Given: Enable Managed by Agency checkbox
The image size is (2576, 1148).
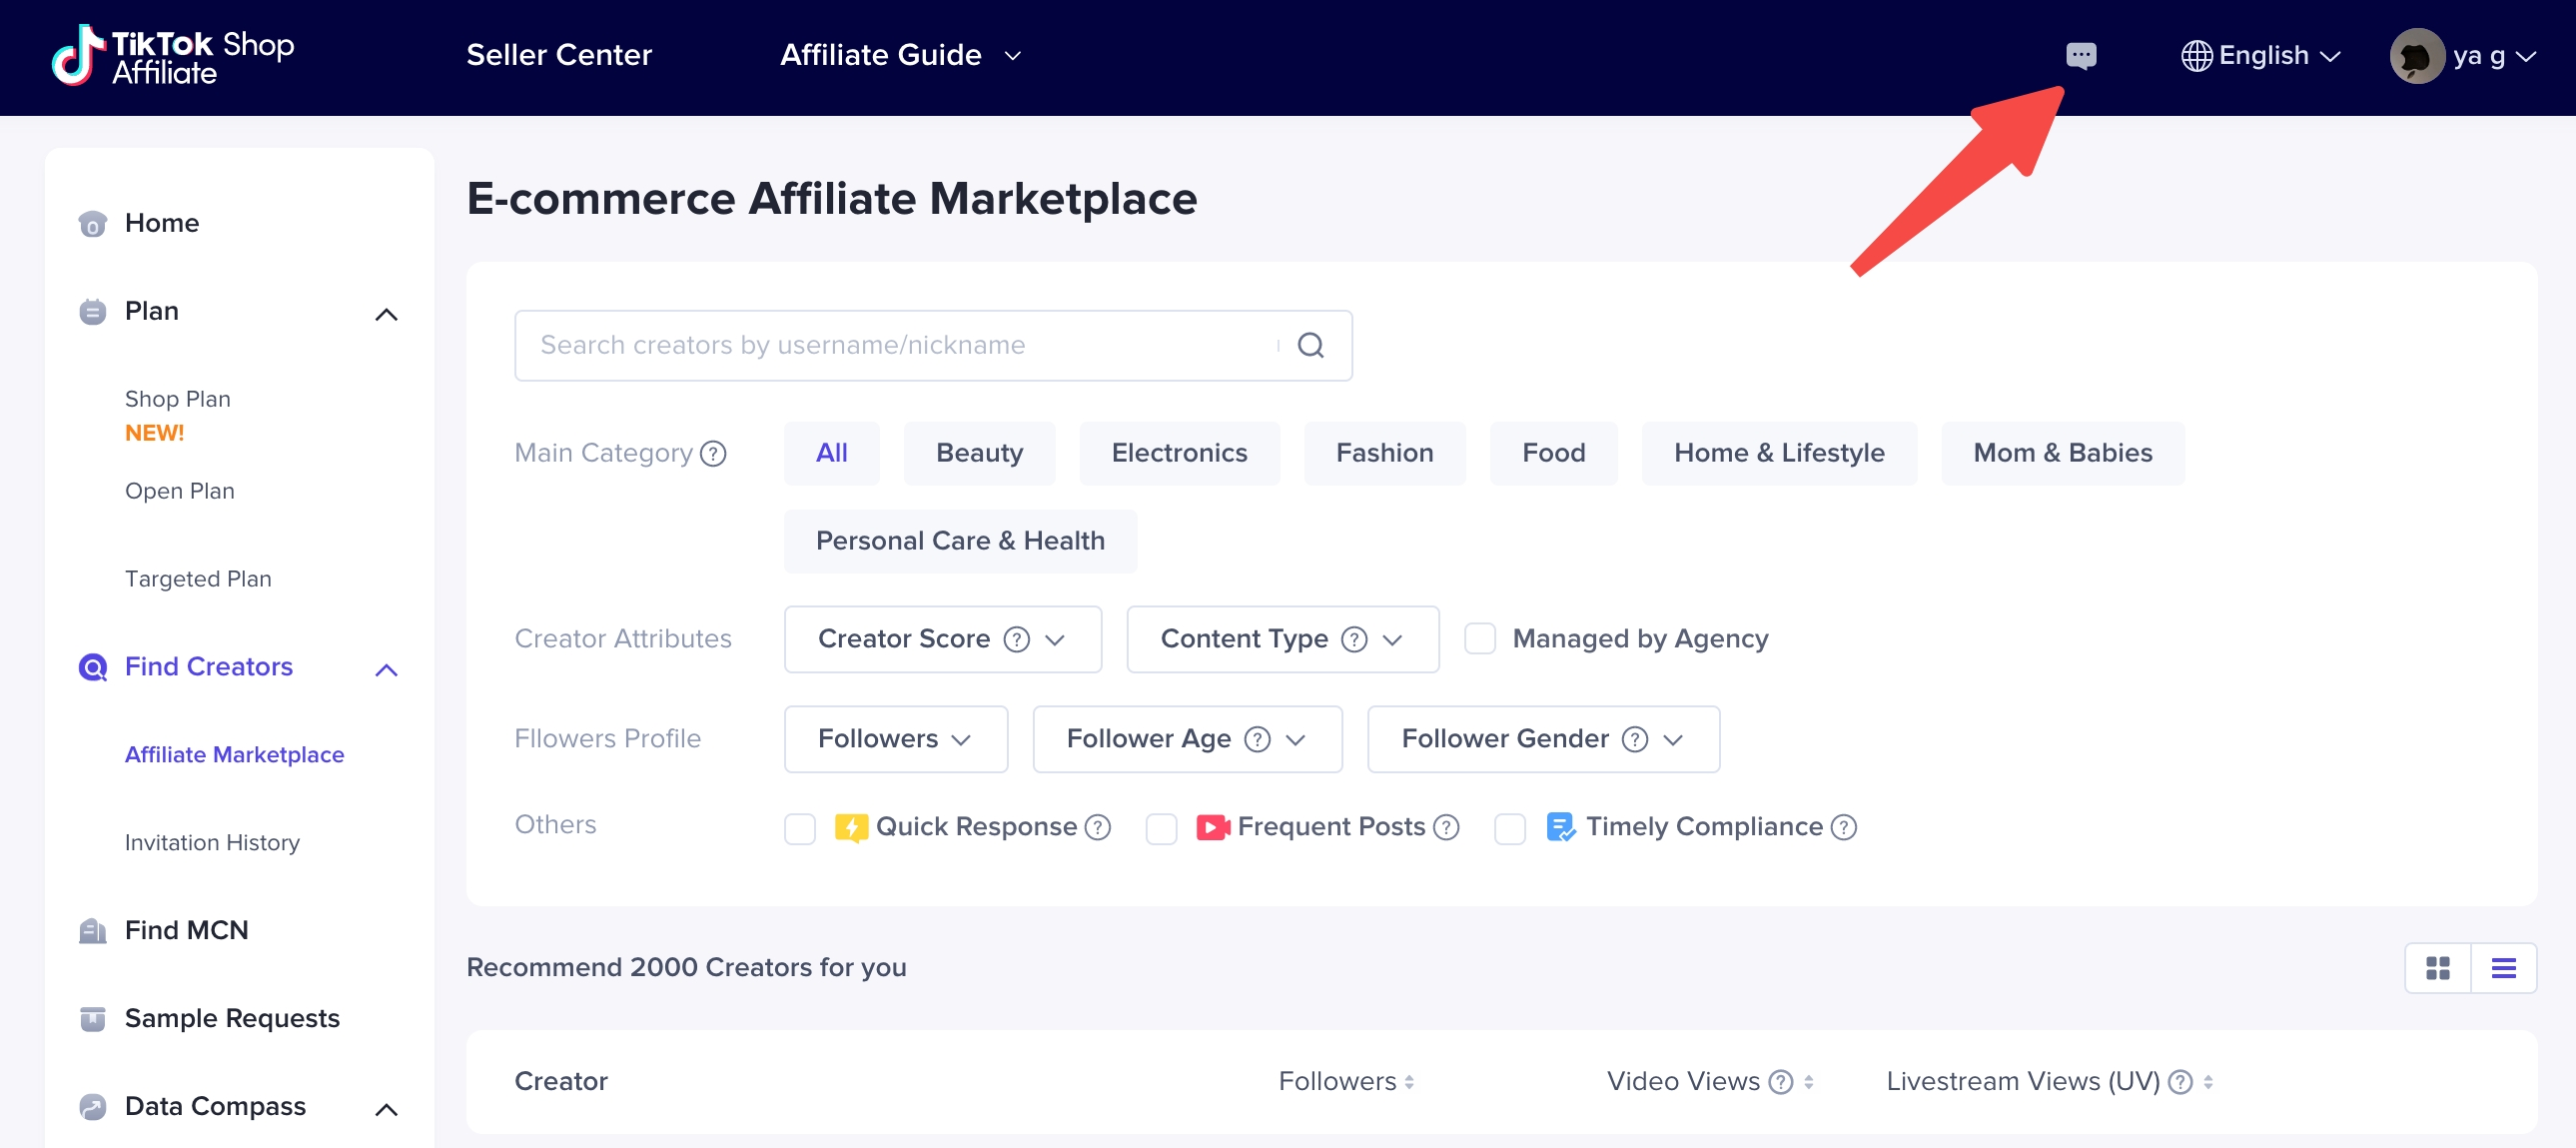Looking at the screenshot, I should (1479, 638).
